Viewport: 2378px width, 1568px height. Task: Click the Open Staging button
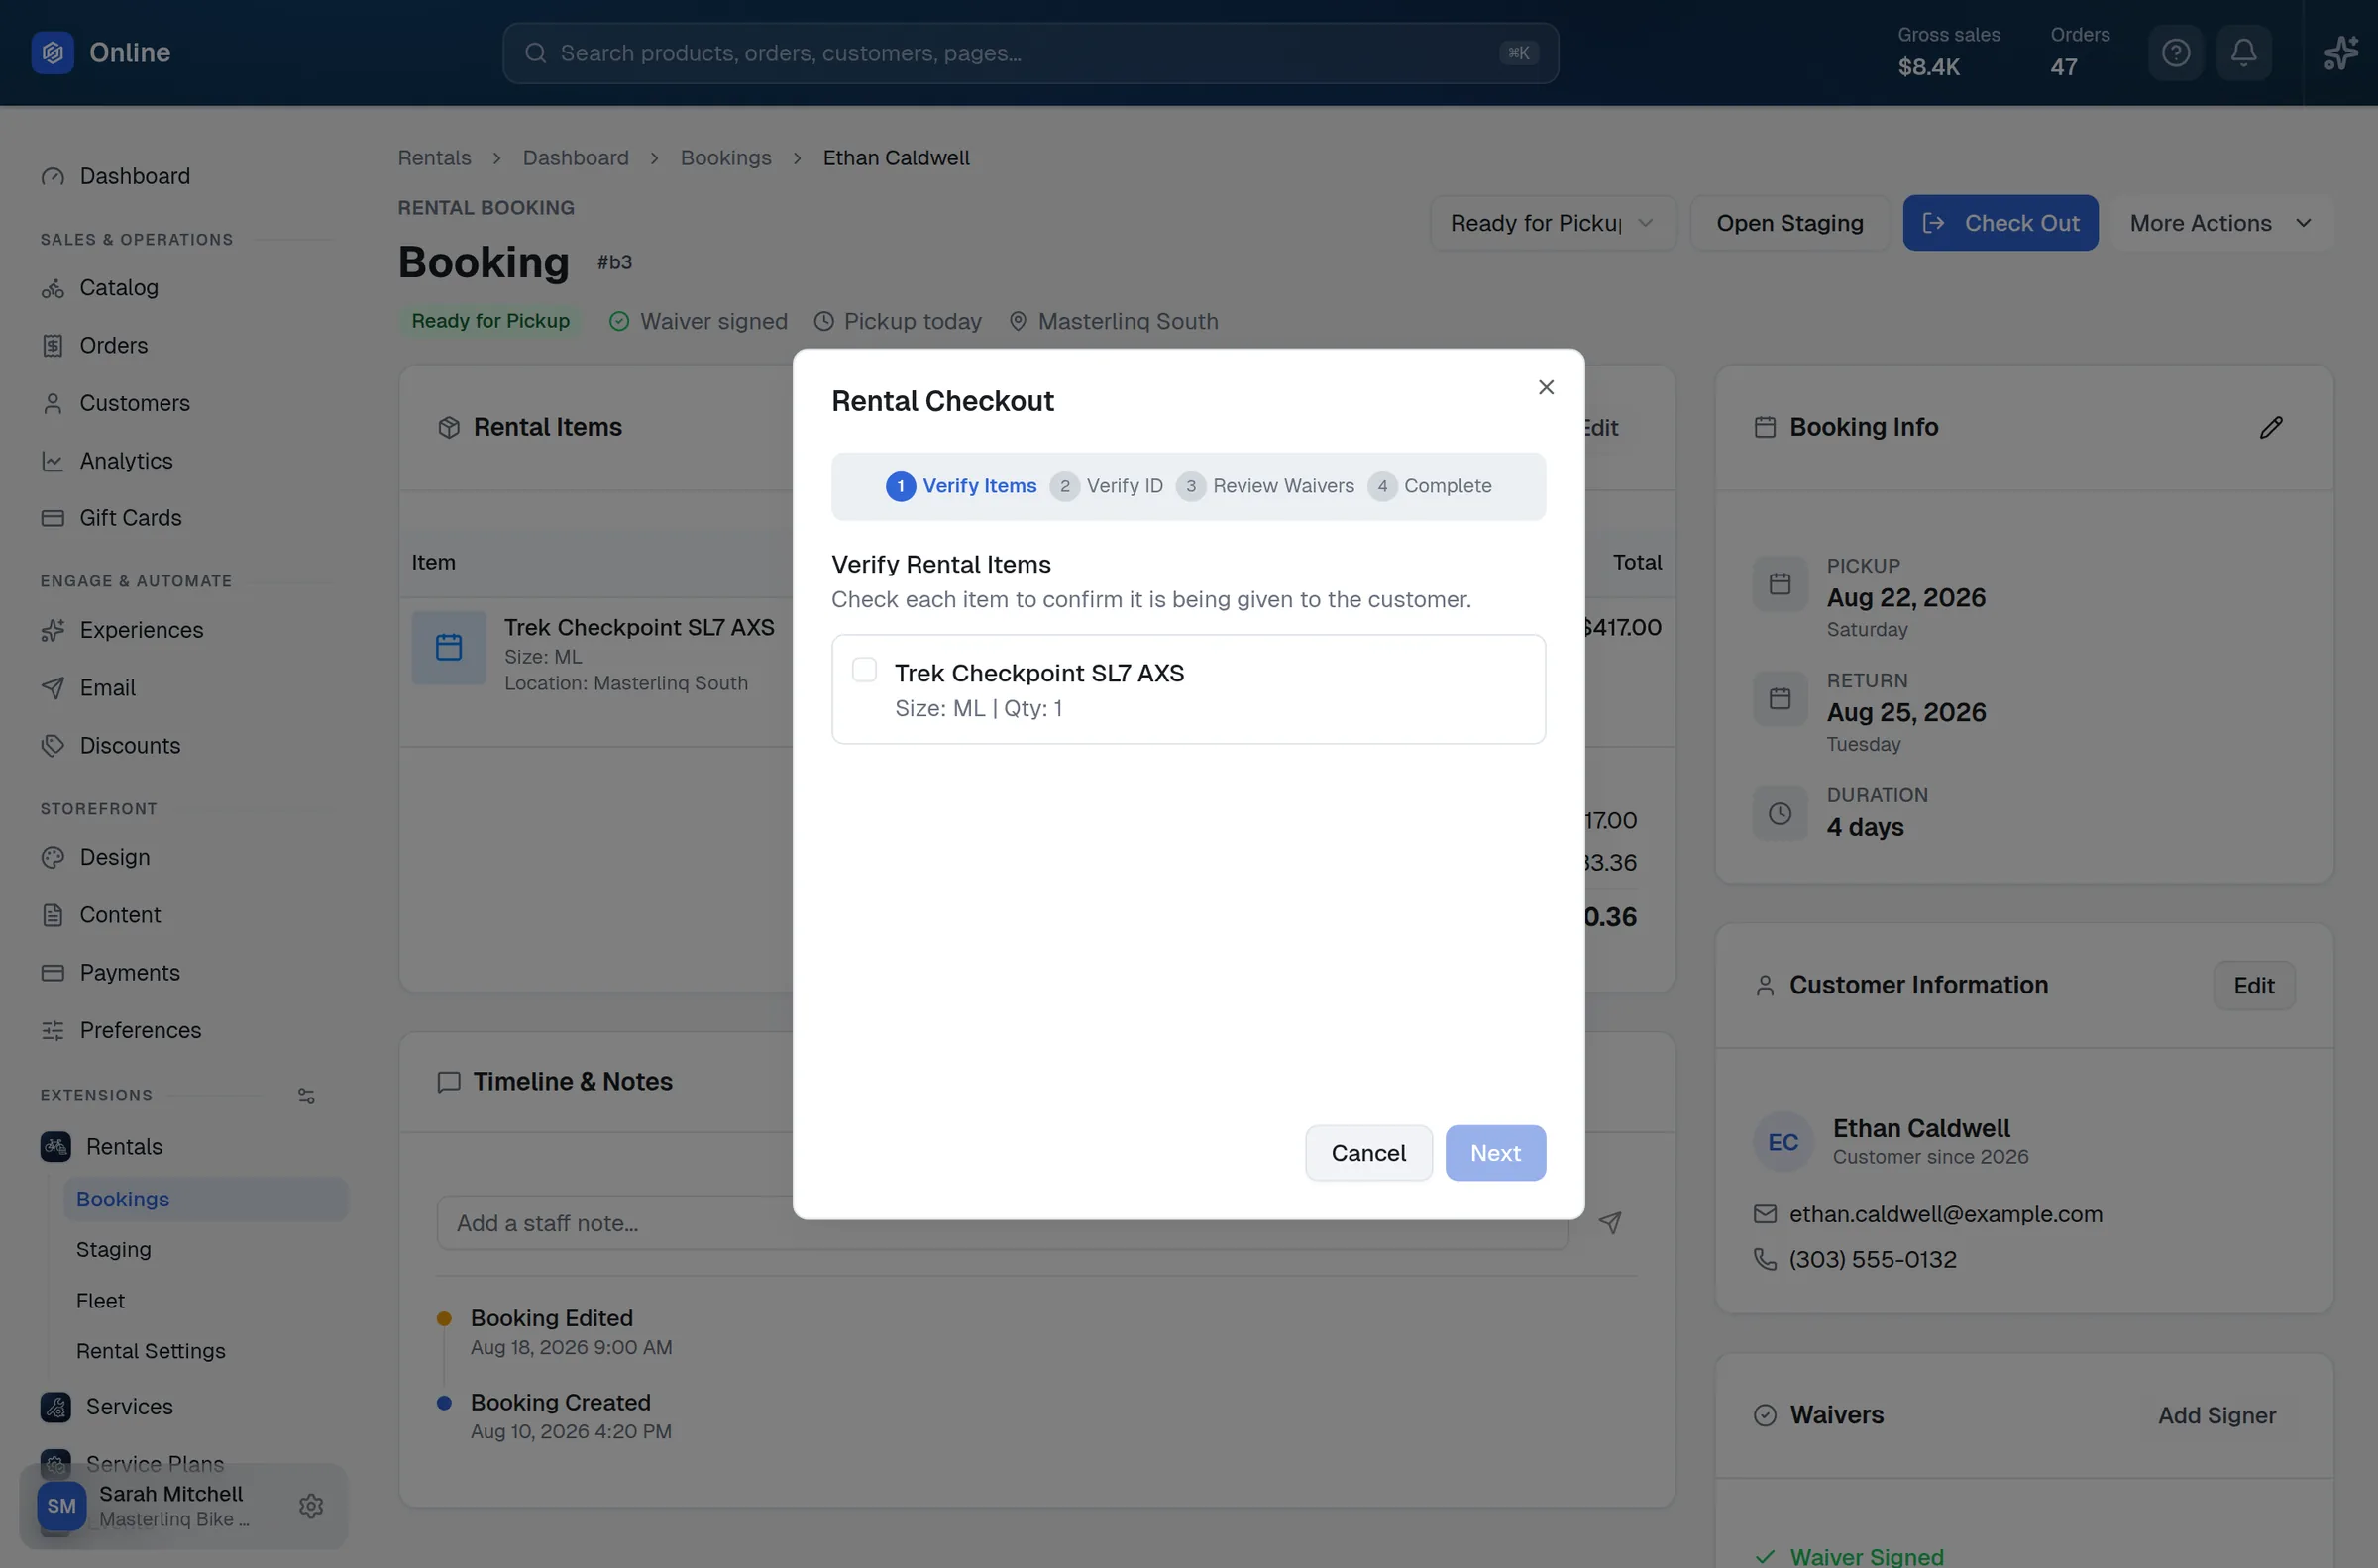click(1789, 223)
